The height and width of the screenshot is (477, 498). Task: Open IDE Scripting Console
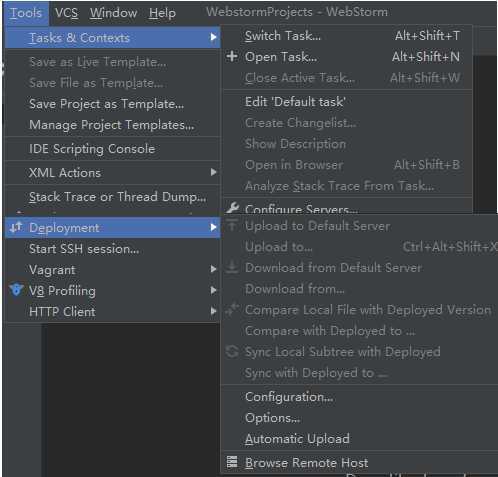92,149
